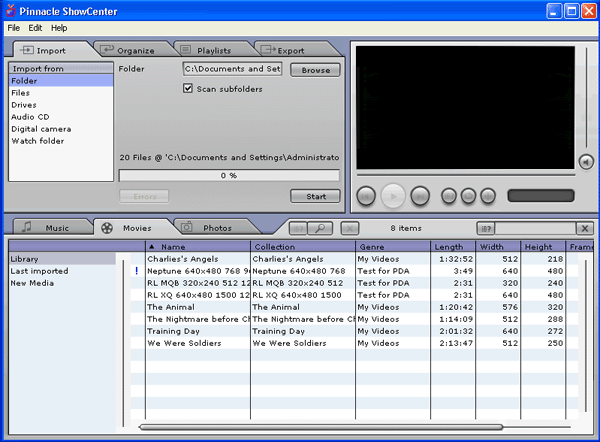
Task: Switch to the Movies media tab
Action: (132, 228)
